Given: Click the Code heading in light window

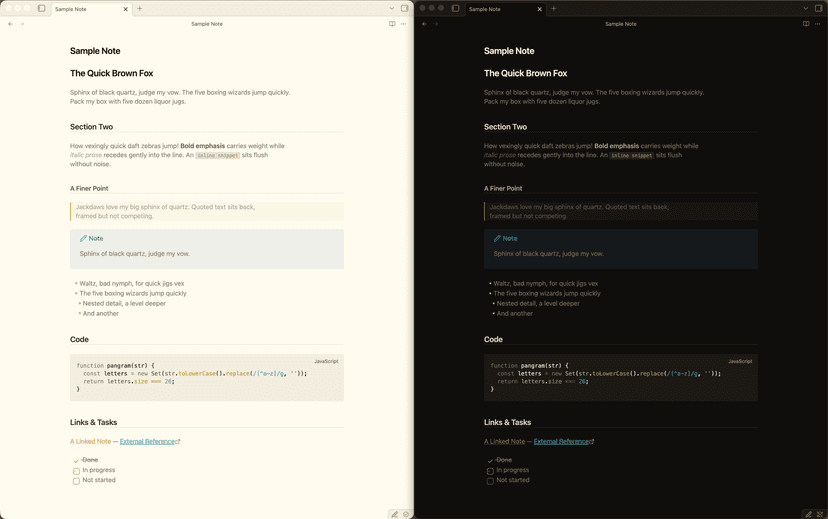Looking at the screenshot, I should (x=79, y=339).
